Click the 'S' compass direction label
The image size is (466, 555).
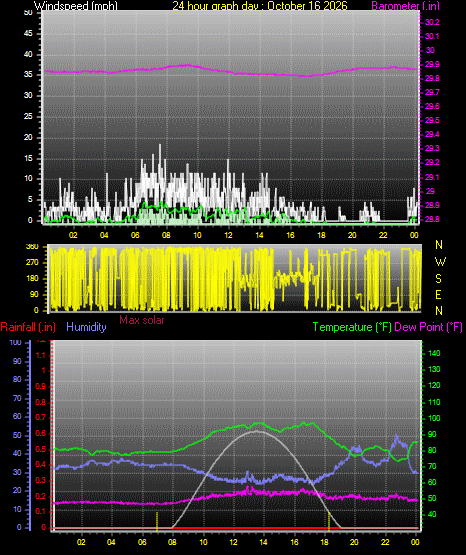(438, 279)
